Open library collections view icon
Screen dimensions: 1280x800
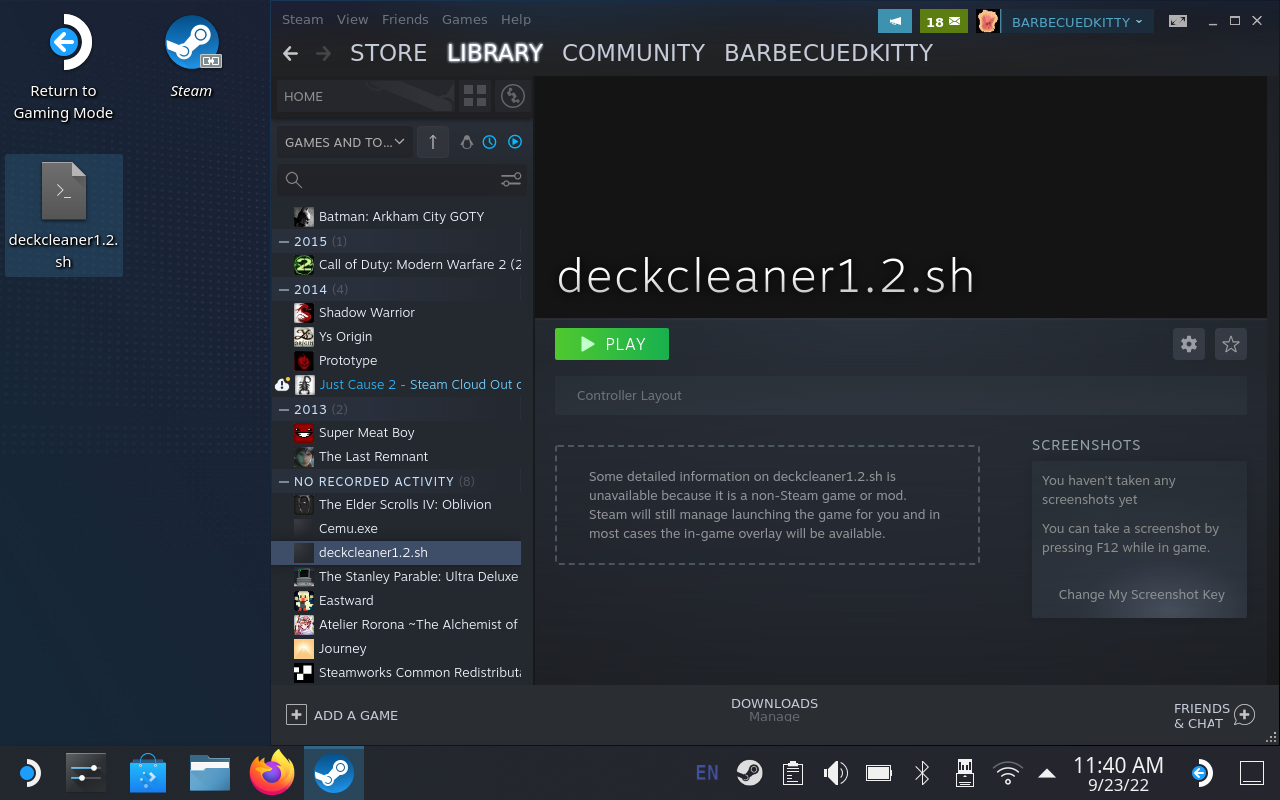coord(512,96)
